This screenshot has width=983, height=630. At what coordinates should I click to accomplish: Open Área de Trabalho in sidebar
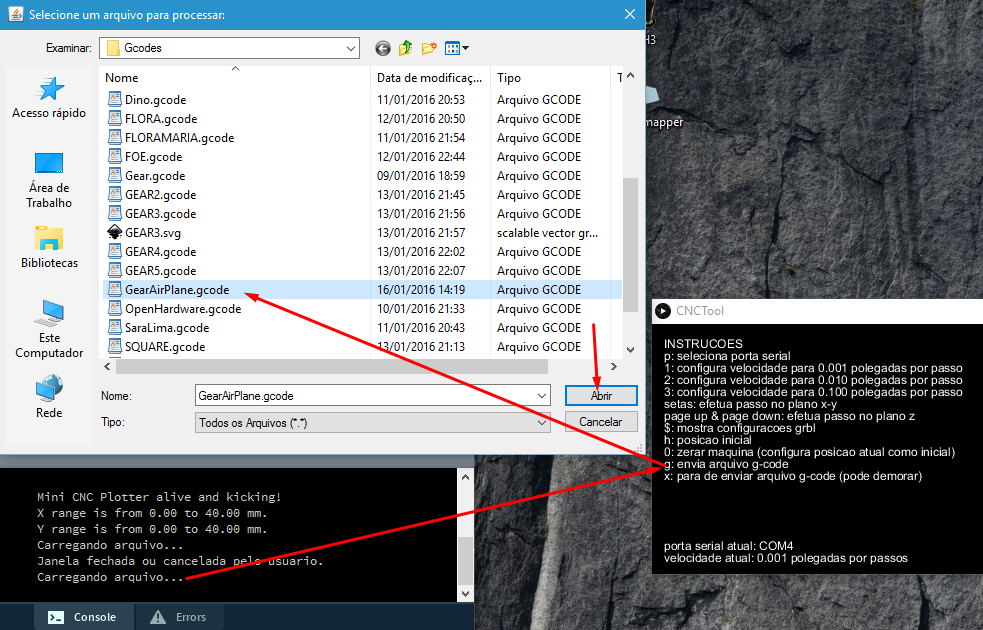(x=49, y=181)
